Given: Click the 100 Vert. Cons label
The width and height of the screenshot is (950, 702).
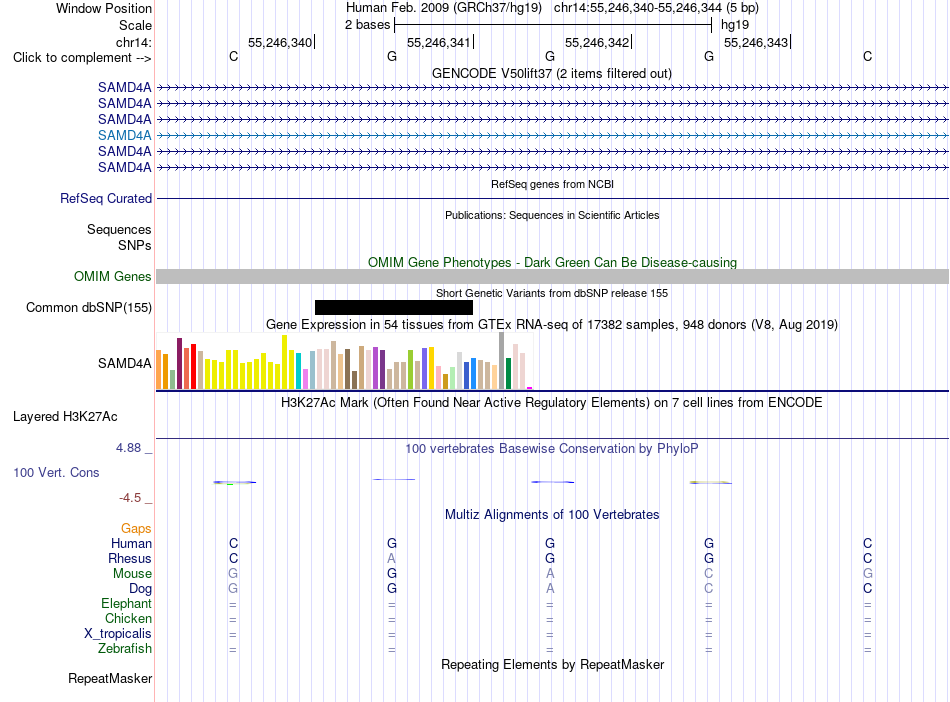Looking at the screenshot, I should pos(56,472).
